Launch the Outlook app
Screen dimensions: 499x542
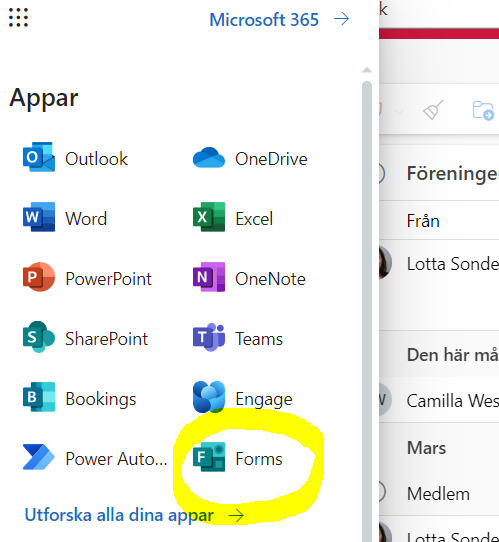[x=75, y=158]
